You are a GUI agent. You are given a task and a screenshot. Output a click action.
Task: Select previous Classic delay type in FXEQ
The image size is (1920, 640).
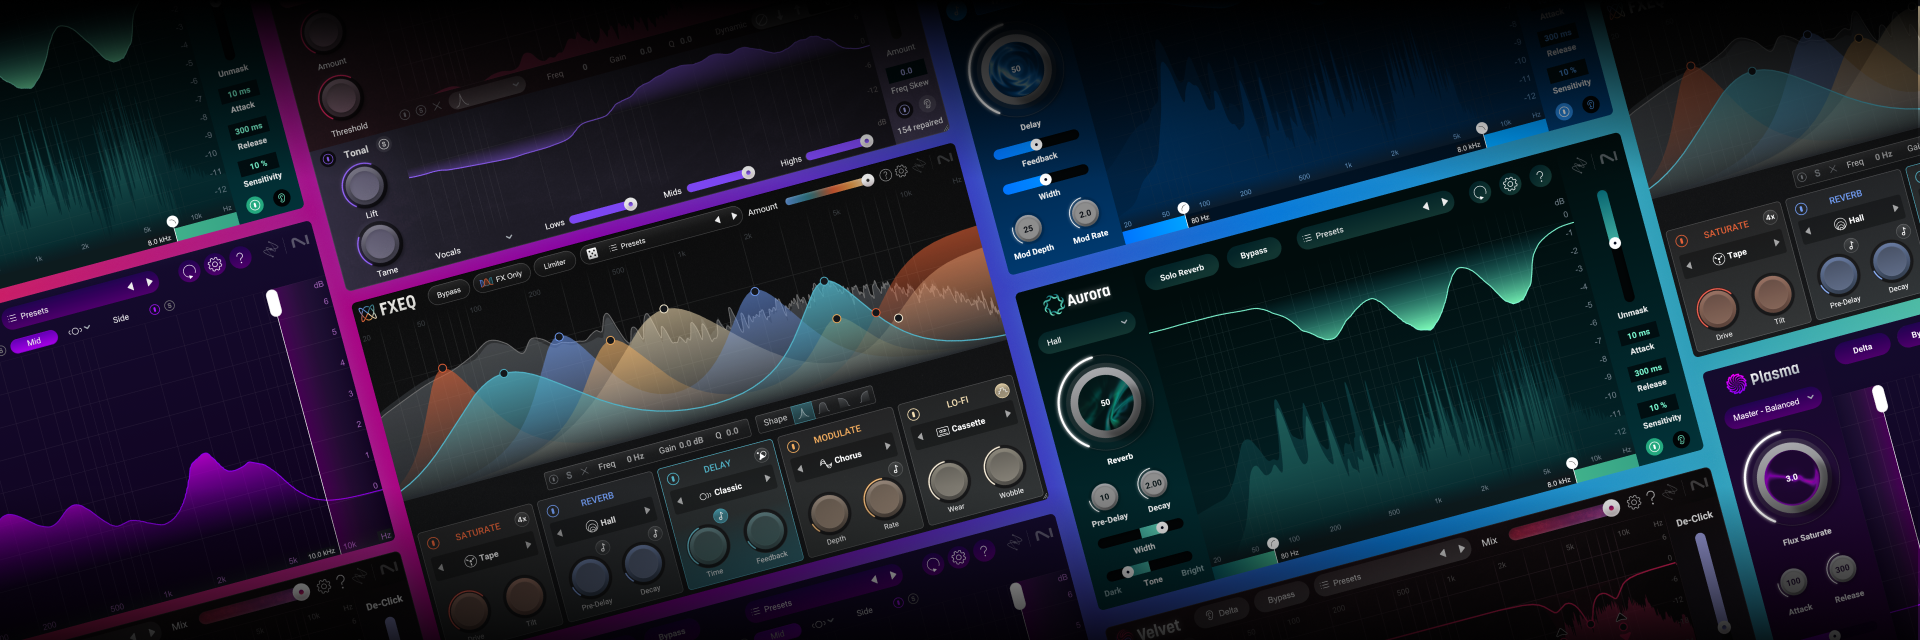680,501
